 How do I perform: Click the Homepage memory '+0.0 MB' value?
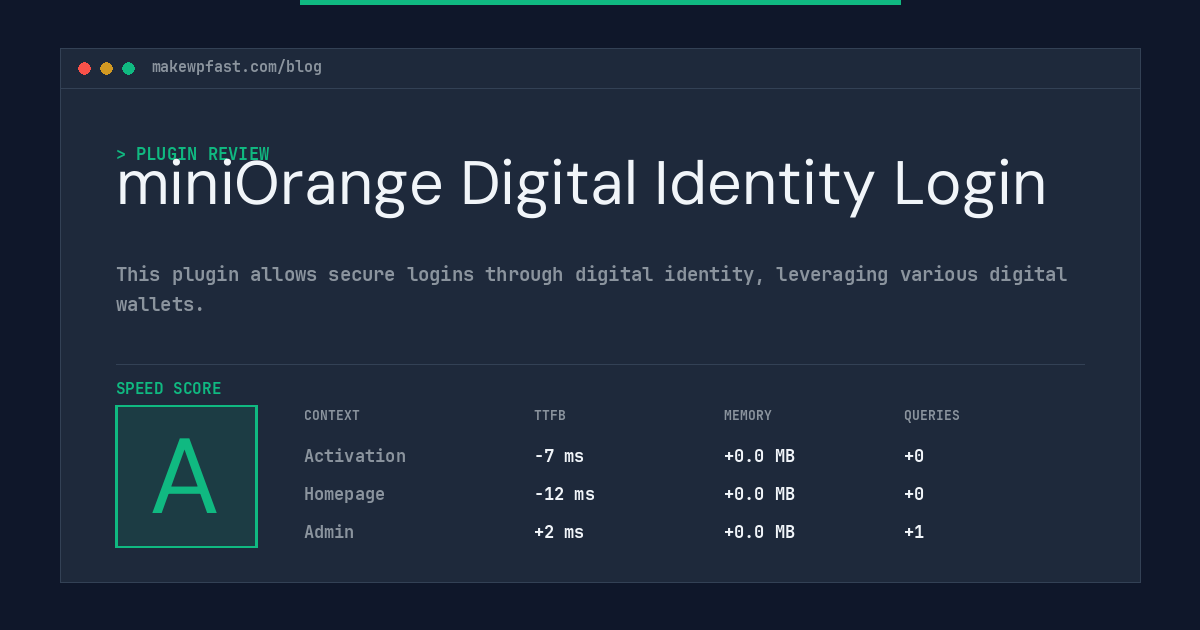pos(759,494)
